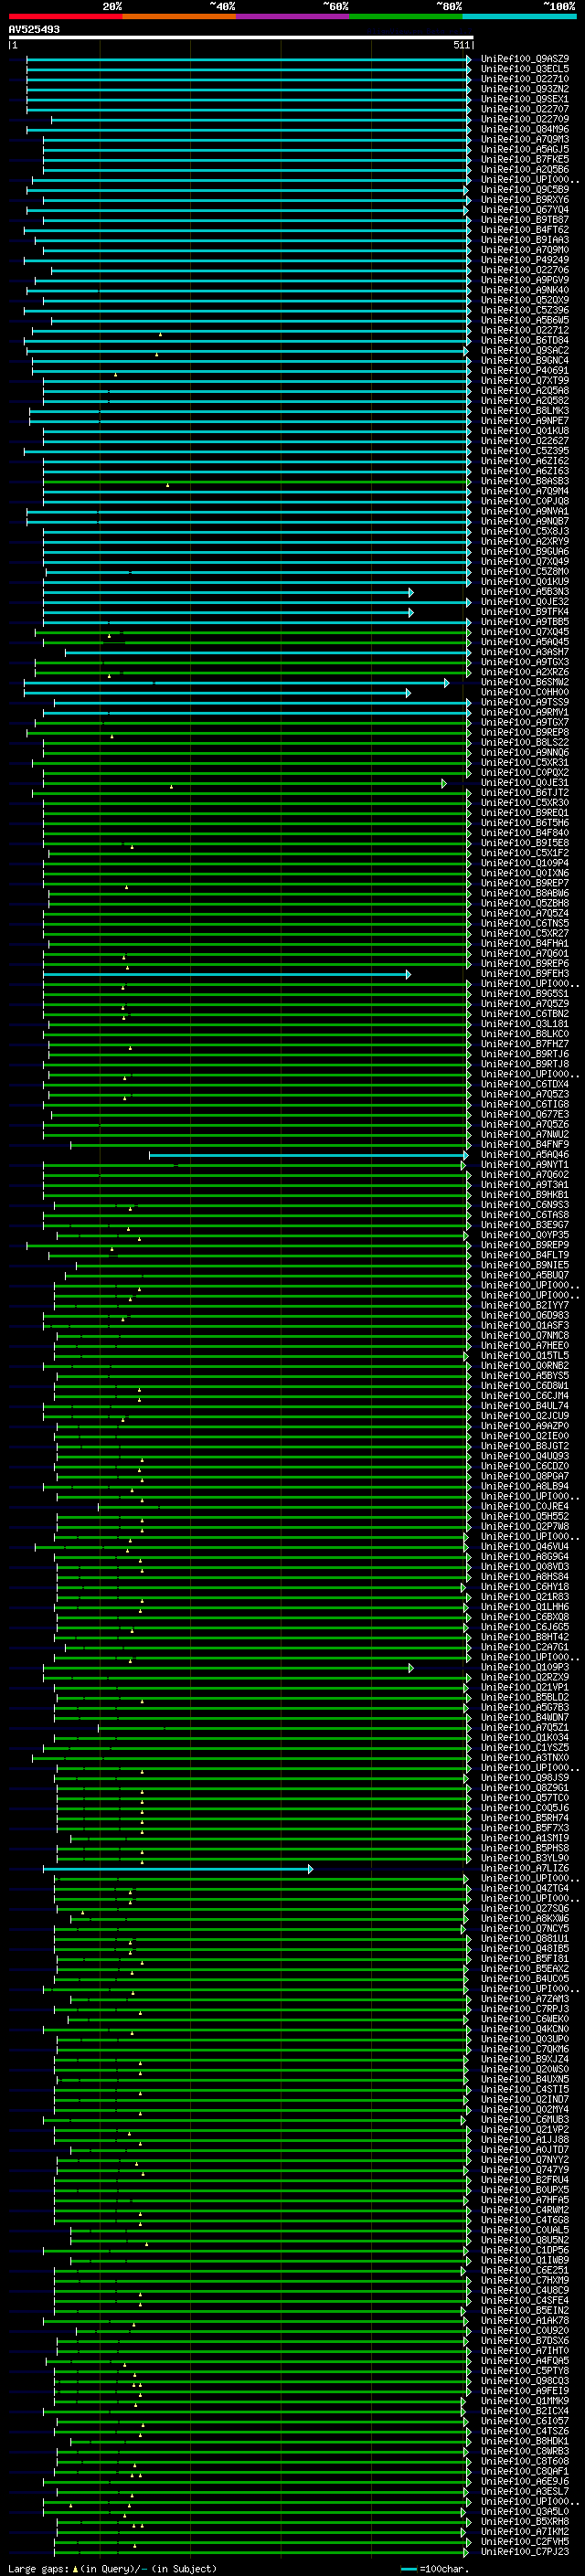The width and height of the screenshot is (585, 2576).
Task: Select label UniRef100_C0HH00
Action: pos(524,692)
